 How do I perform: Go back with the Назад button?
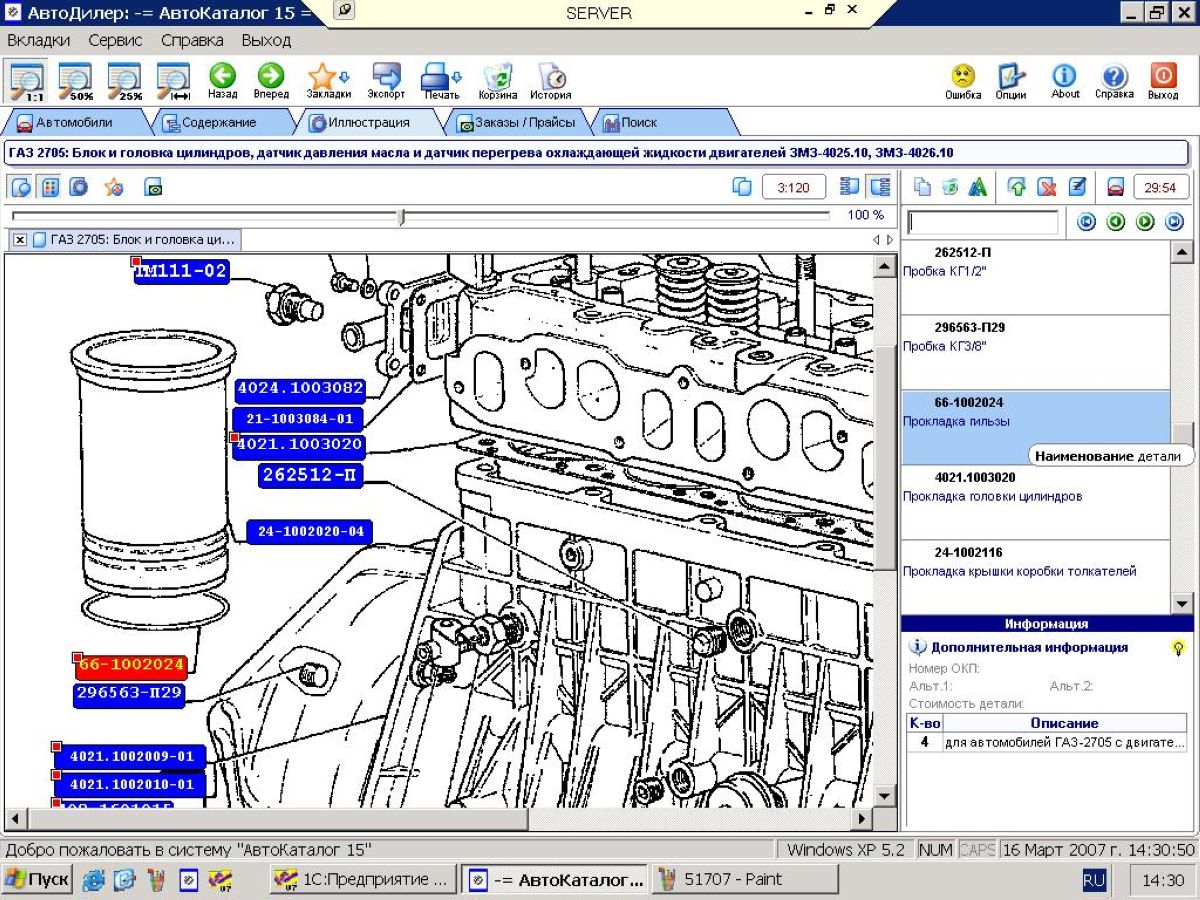pyautogui.click(x=222, y=81)
